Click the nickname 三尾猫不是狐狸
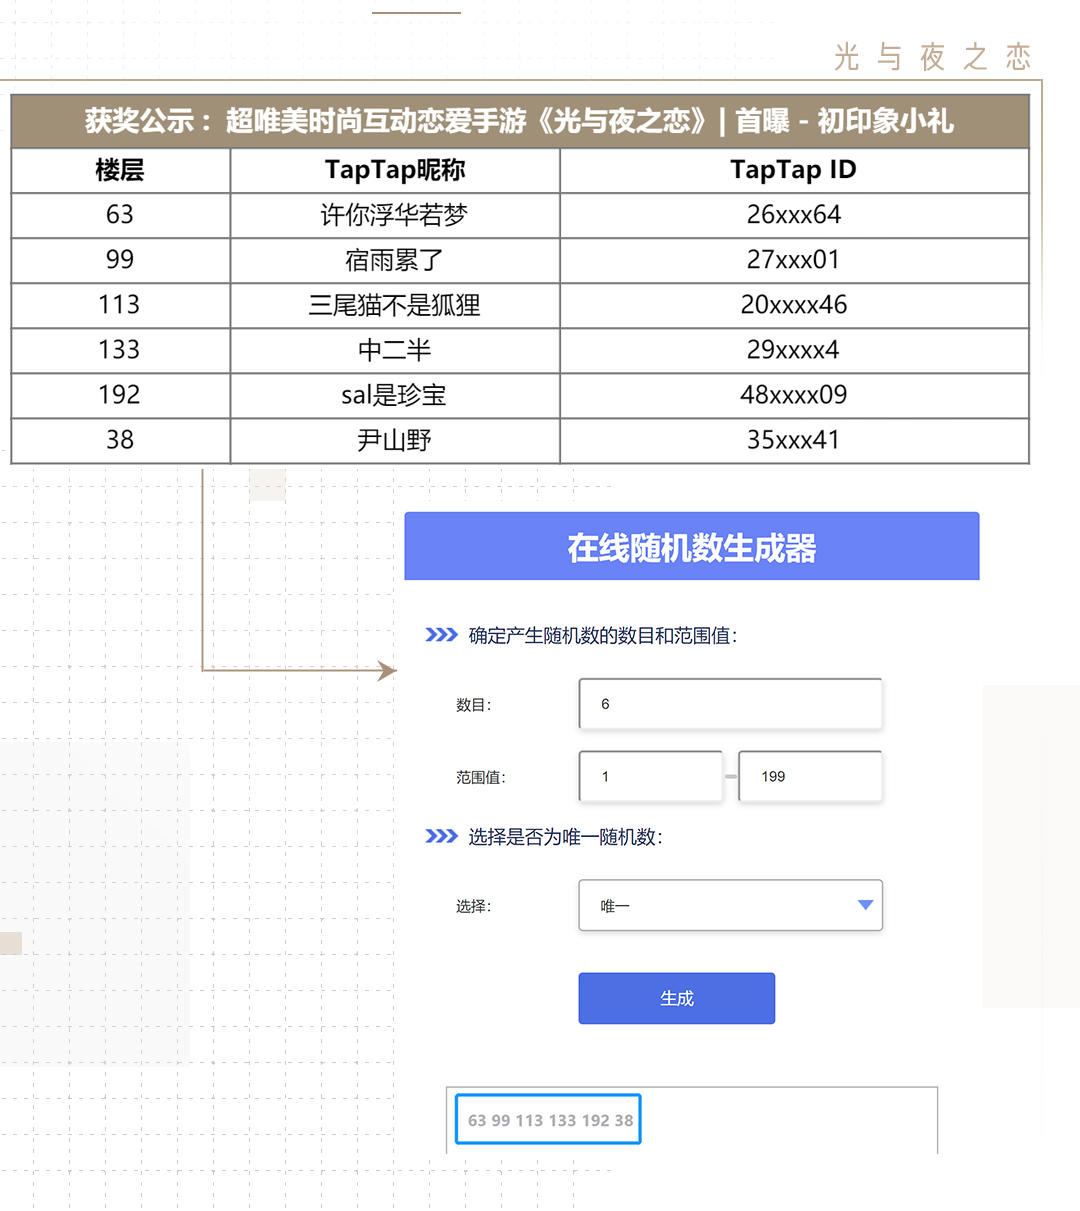Viewport: 1080px width, 1211px height. click(x=394, y=305)
